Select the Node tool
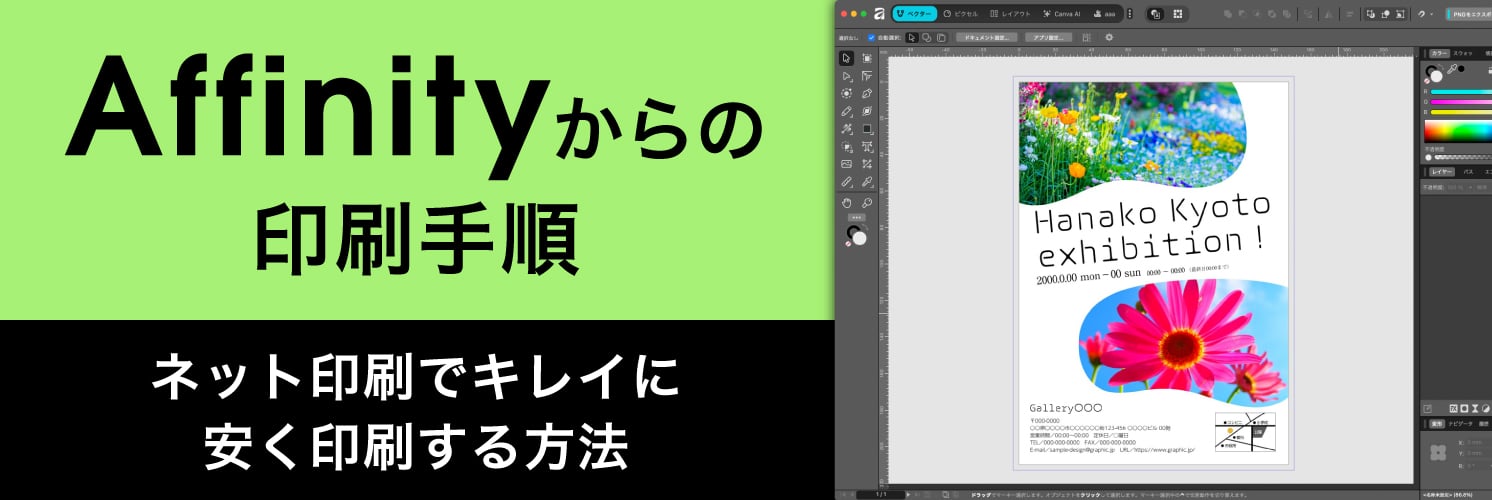The height and width of the screenshot is (500, 1492). pyautogui.click(x=847, y=76)
